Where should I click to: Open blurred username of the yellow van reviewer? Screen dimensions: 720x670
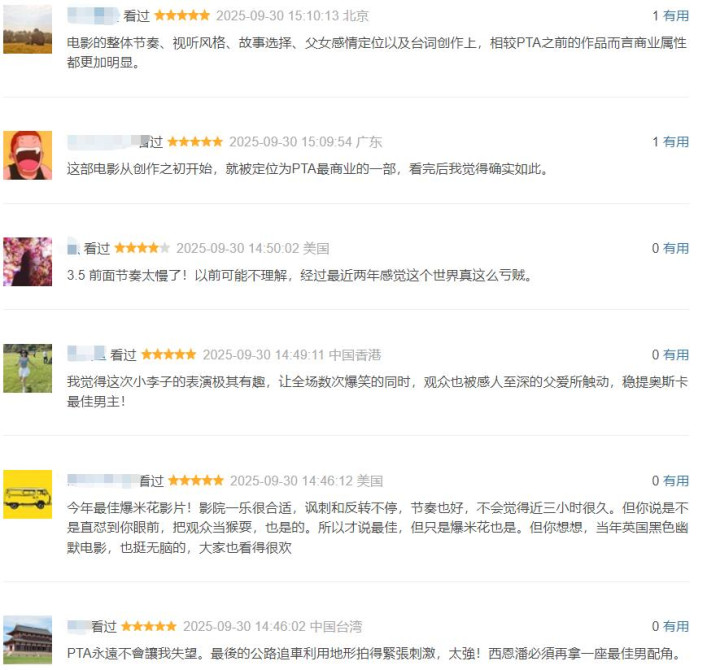click(104, 480)
